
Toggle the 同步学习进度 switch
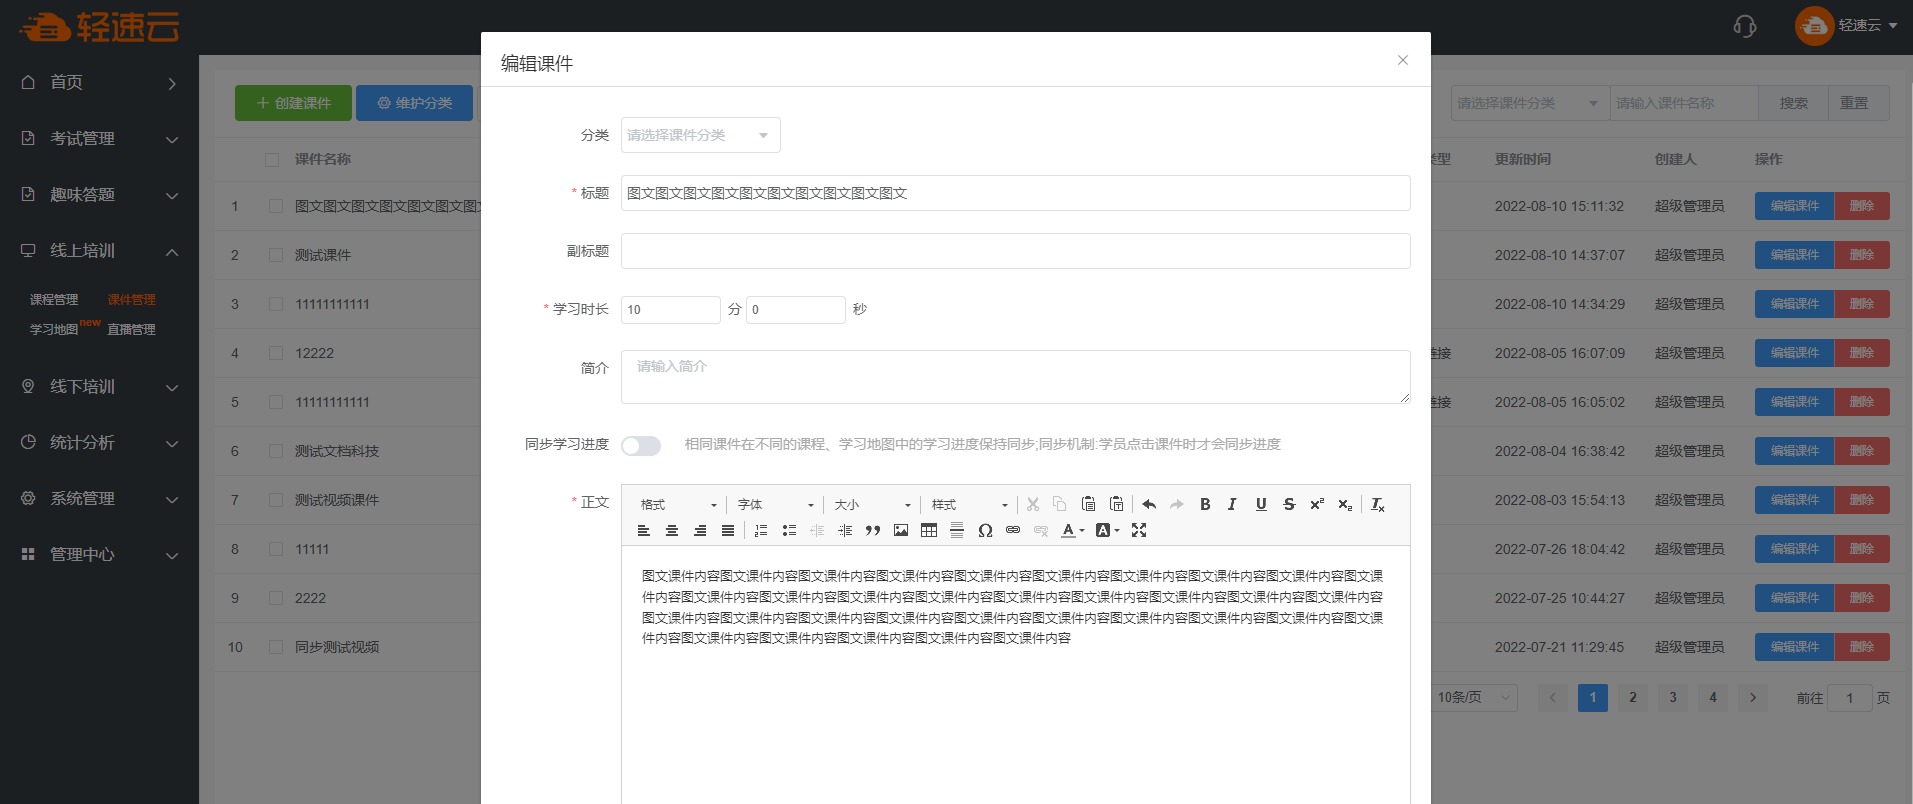[x=641, y=446]
